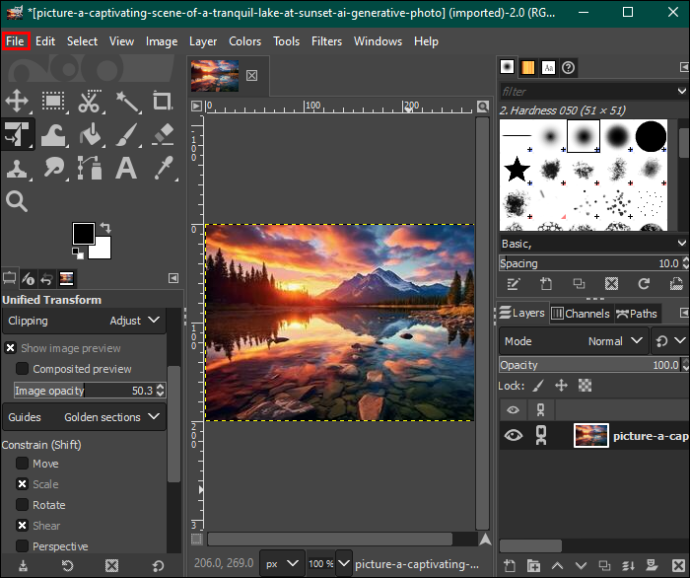This screenshot has height=578, width=690.
Task: Open the px units dropdown
Action: click(x=282, y=563)
